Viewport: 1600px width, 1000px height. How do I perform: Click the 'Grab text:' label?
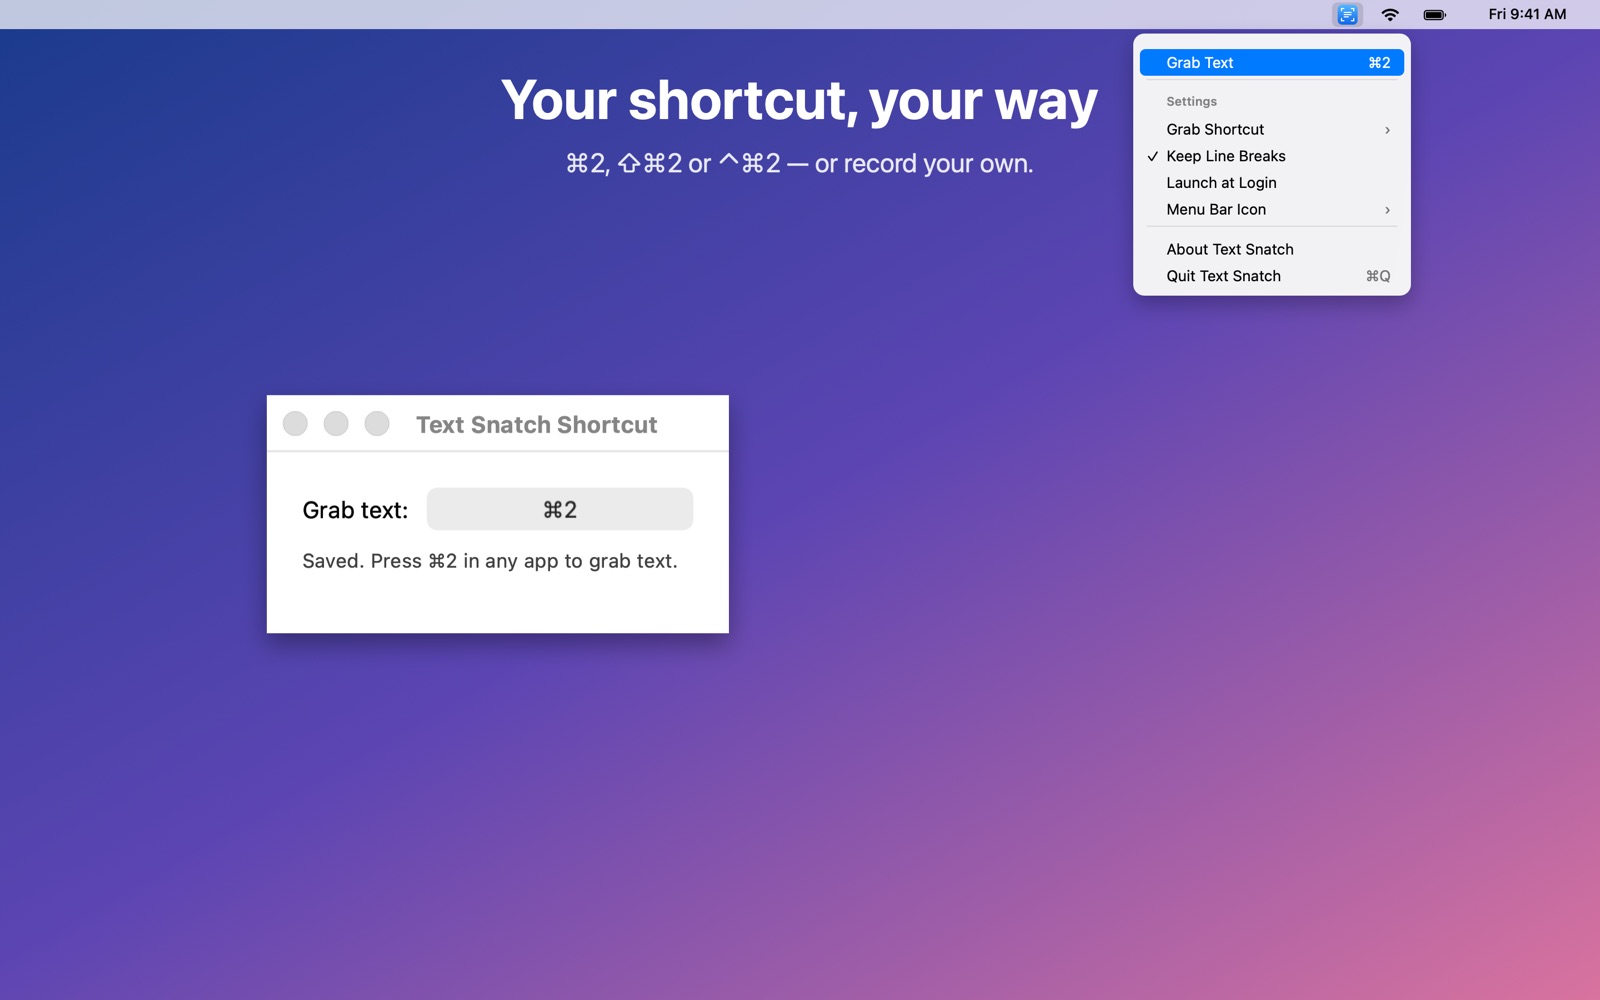pyautogui.click(x=355, y=510)
